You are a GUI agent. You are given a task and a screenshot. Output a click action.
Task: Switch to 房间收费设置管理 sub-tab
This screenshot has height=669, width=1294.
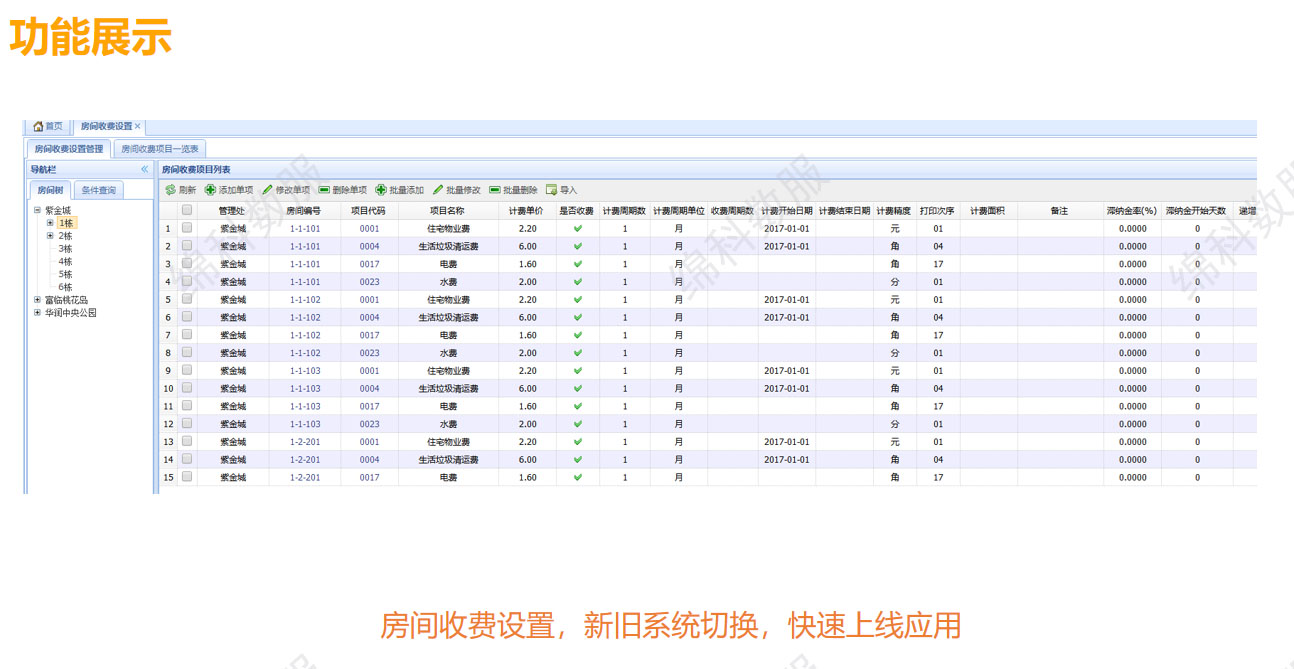point(69,149)
